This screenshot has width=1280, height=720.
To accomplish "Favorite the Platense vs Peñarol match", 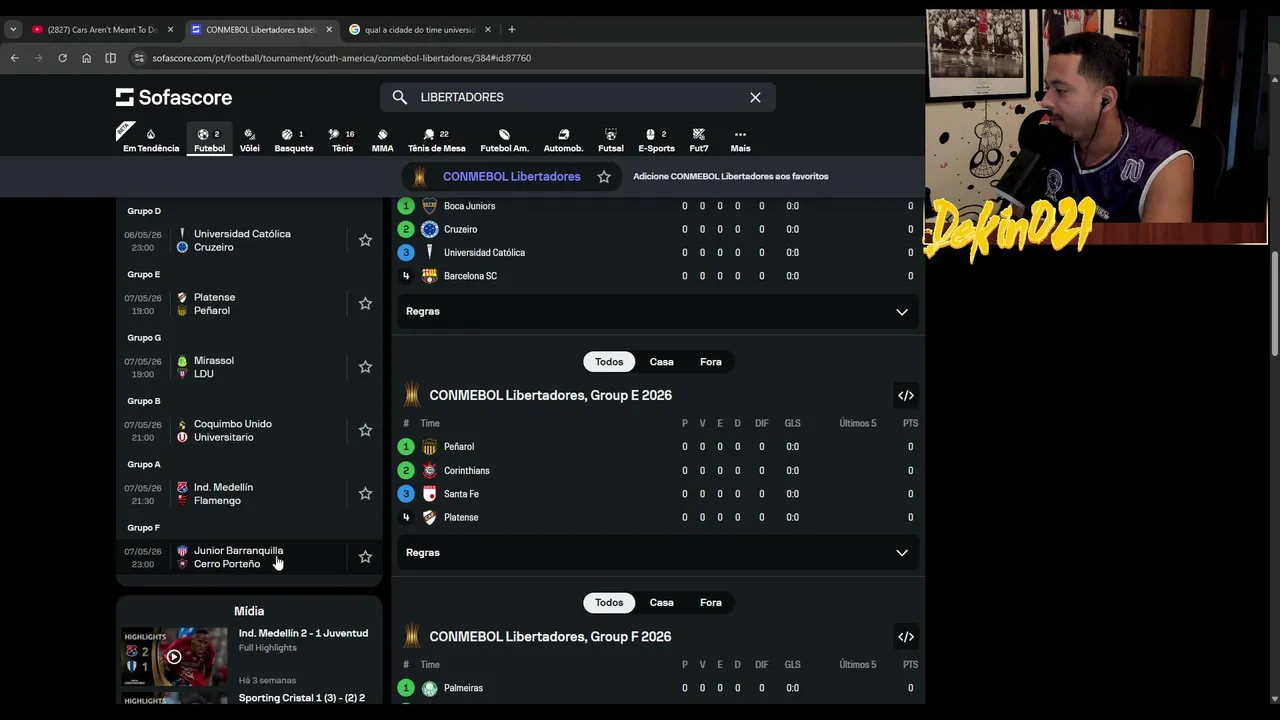I will [x=365, y=304].
